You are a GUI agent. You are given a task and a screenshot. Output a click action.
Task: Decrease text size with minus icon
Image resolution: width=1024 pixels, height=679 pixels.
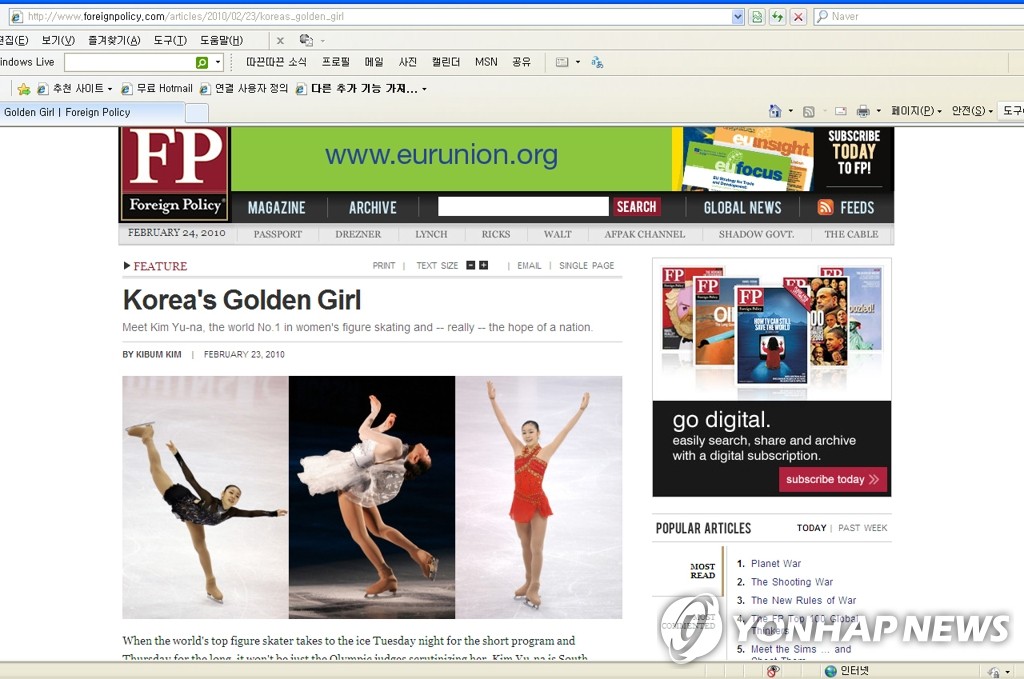point(471,265)
